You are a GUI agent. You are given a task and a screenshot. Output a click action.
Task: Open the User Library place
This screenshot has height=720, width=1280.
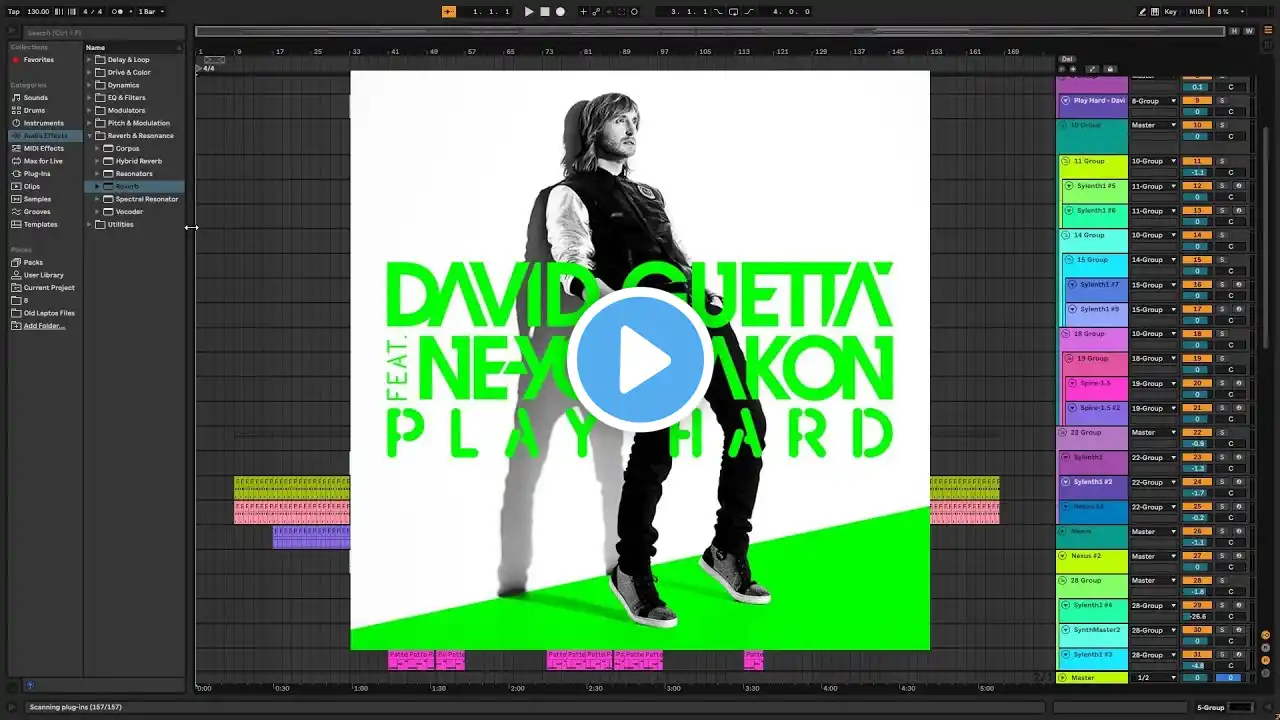tap(43, 275)
